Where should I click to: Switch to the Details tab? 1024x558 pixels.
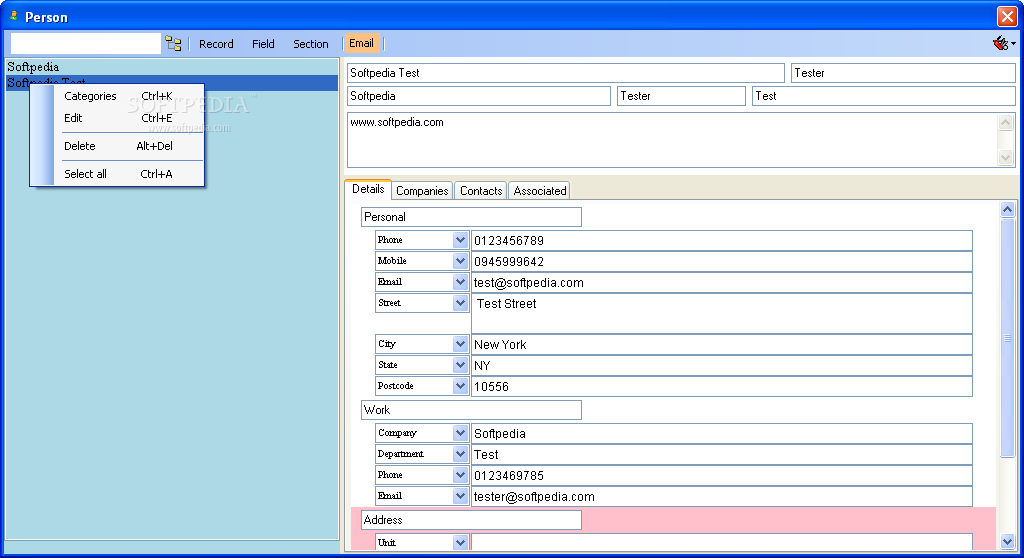pyautogui.click(x=368, y=189)
